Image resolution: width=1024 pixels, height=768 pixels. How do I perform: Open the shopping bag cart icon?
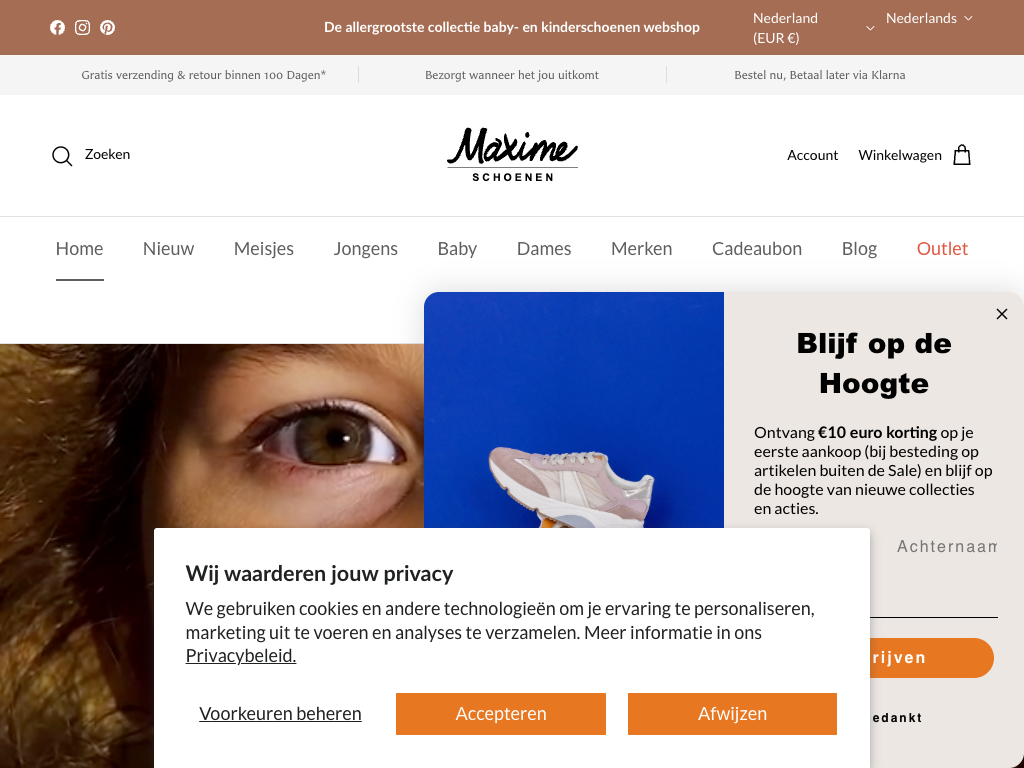962,155
